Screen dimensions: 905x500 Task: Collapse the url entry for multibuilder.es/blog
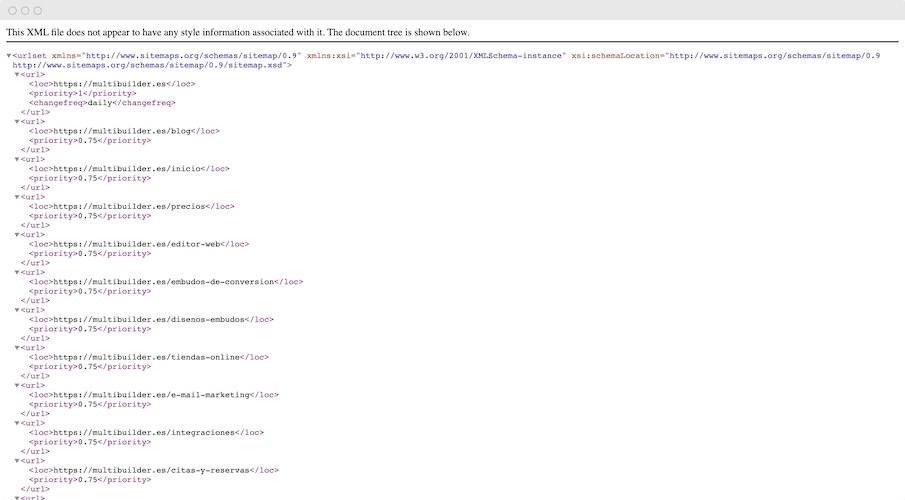coord(17,122)
